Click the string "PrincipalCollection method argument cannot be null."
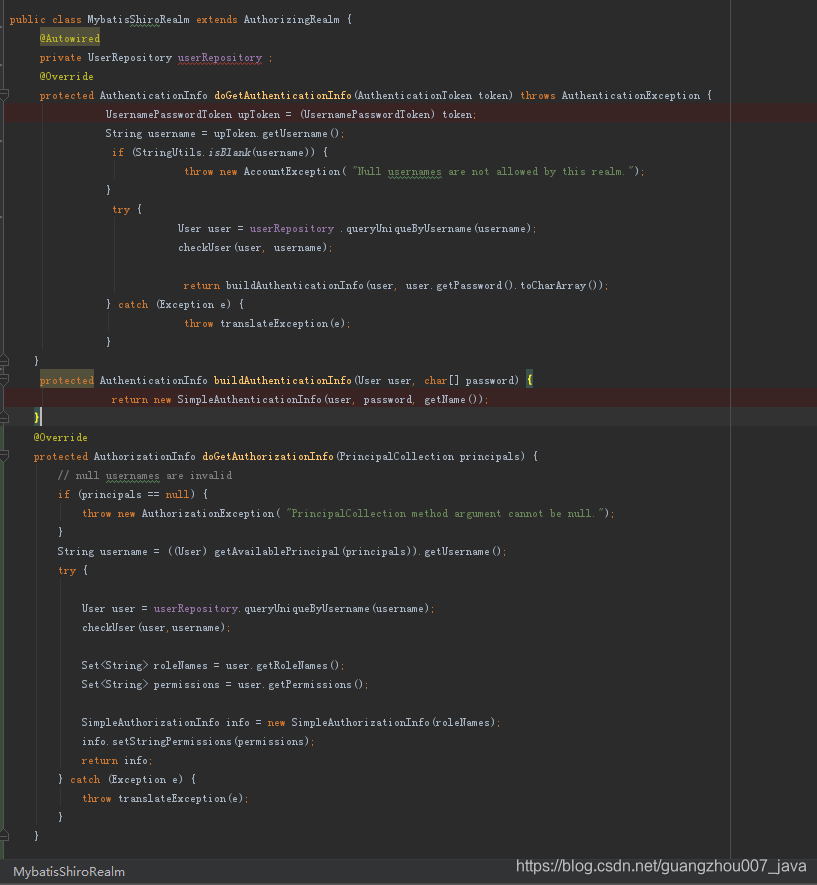This screenshot has width=817, height=885. (447, 514)
